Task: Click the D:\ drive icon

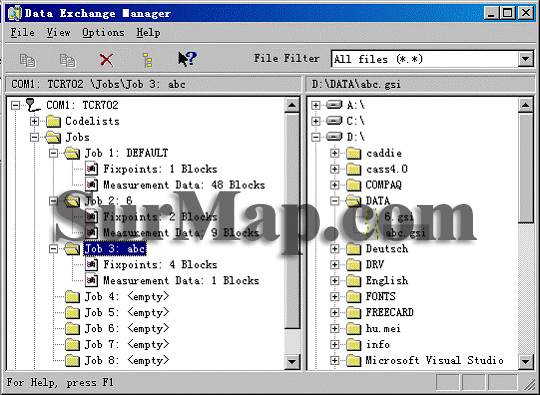Action: tap(334, 137)
